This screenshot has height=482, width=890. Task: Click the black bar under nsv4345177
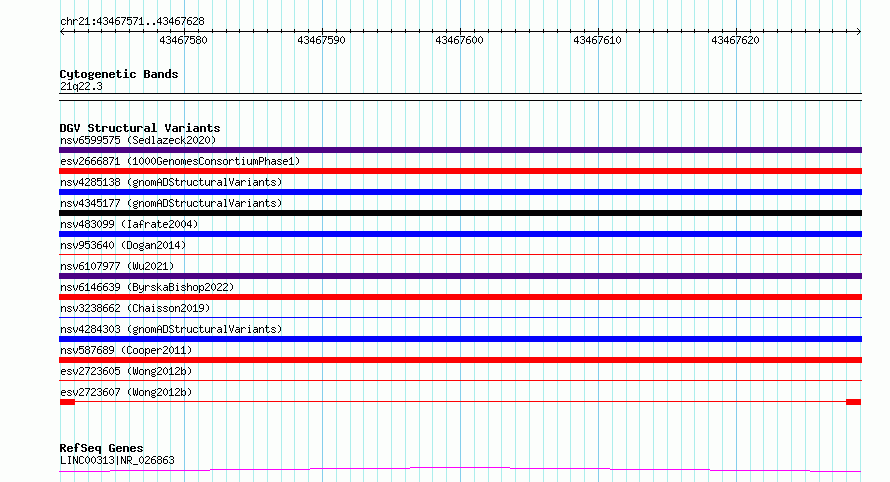pyautogui.click(x=460, y=213)
